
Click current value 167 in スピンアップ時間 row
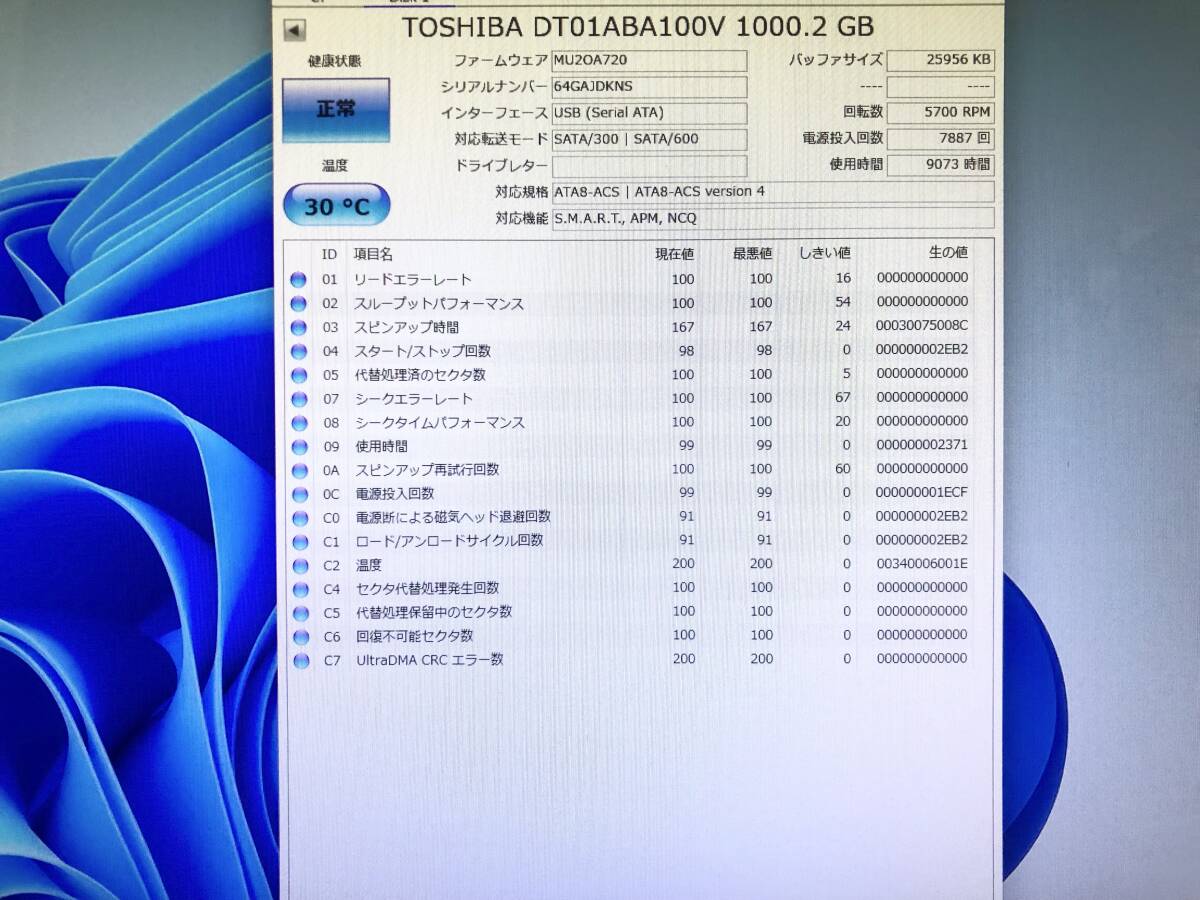point(683,327)
